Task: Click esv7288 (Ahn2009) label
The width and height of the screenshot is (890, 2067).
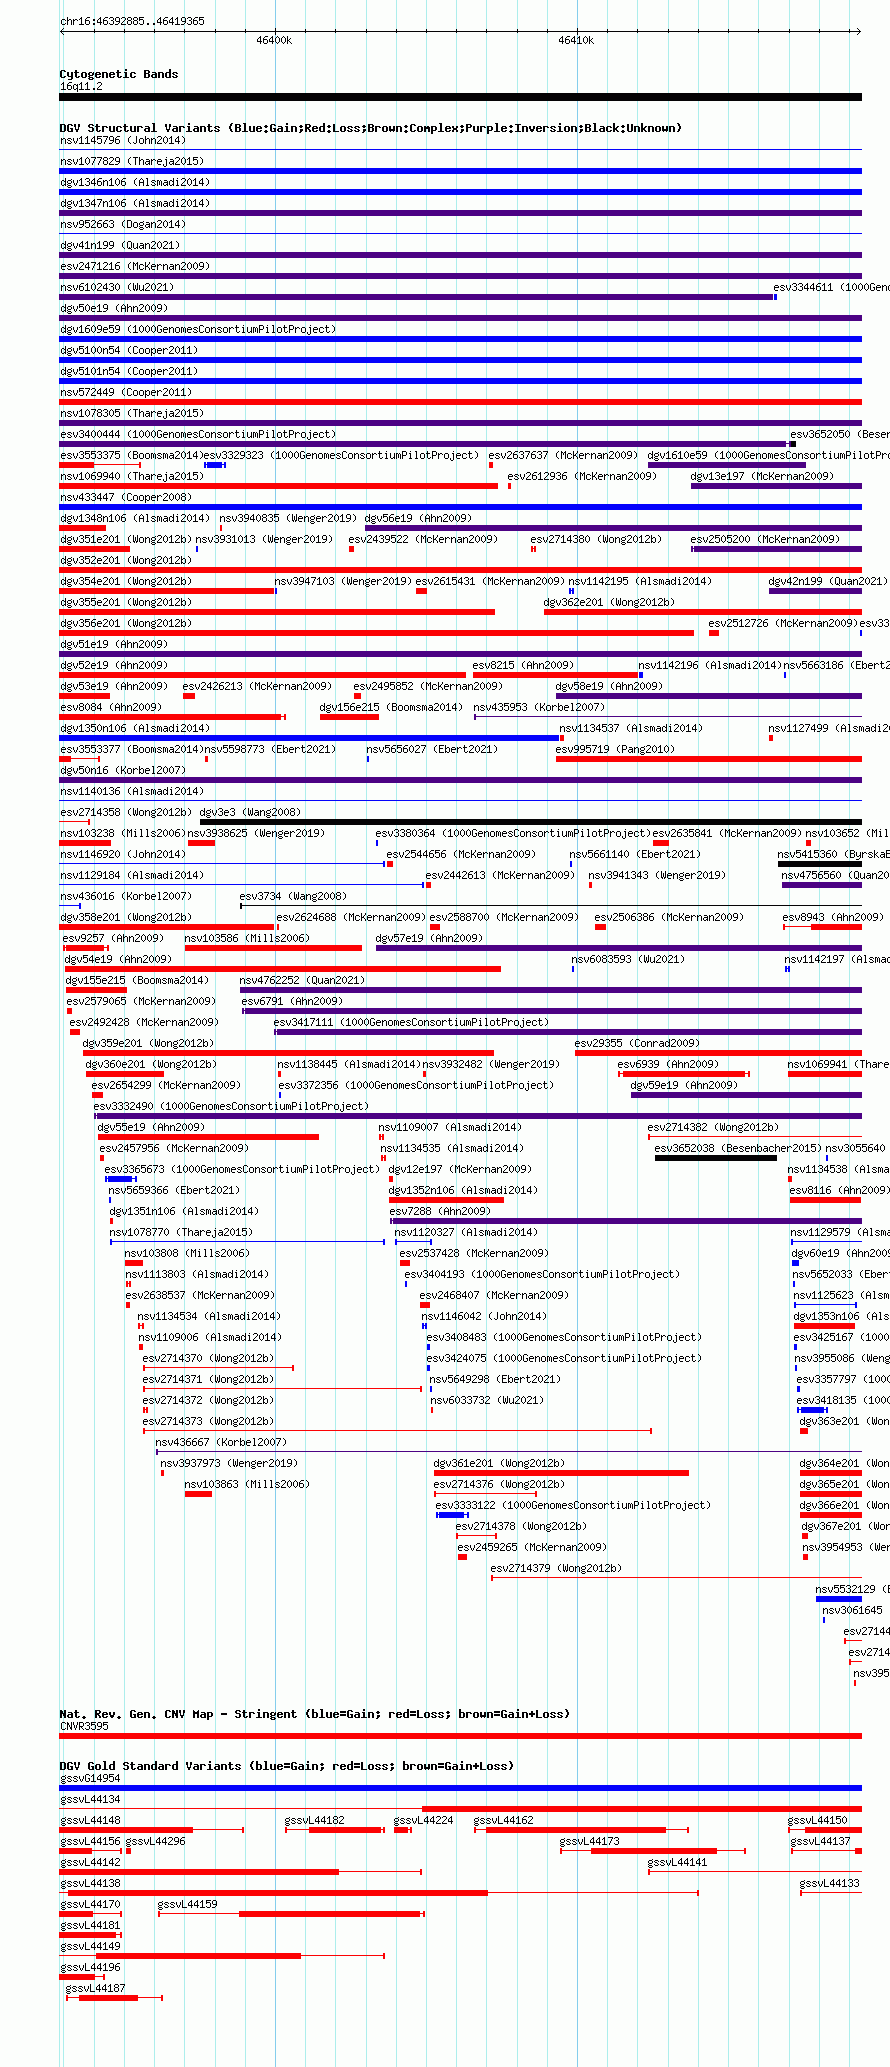Action: pyautogui.click(x=440, y=1211)
